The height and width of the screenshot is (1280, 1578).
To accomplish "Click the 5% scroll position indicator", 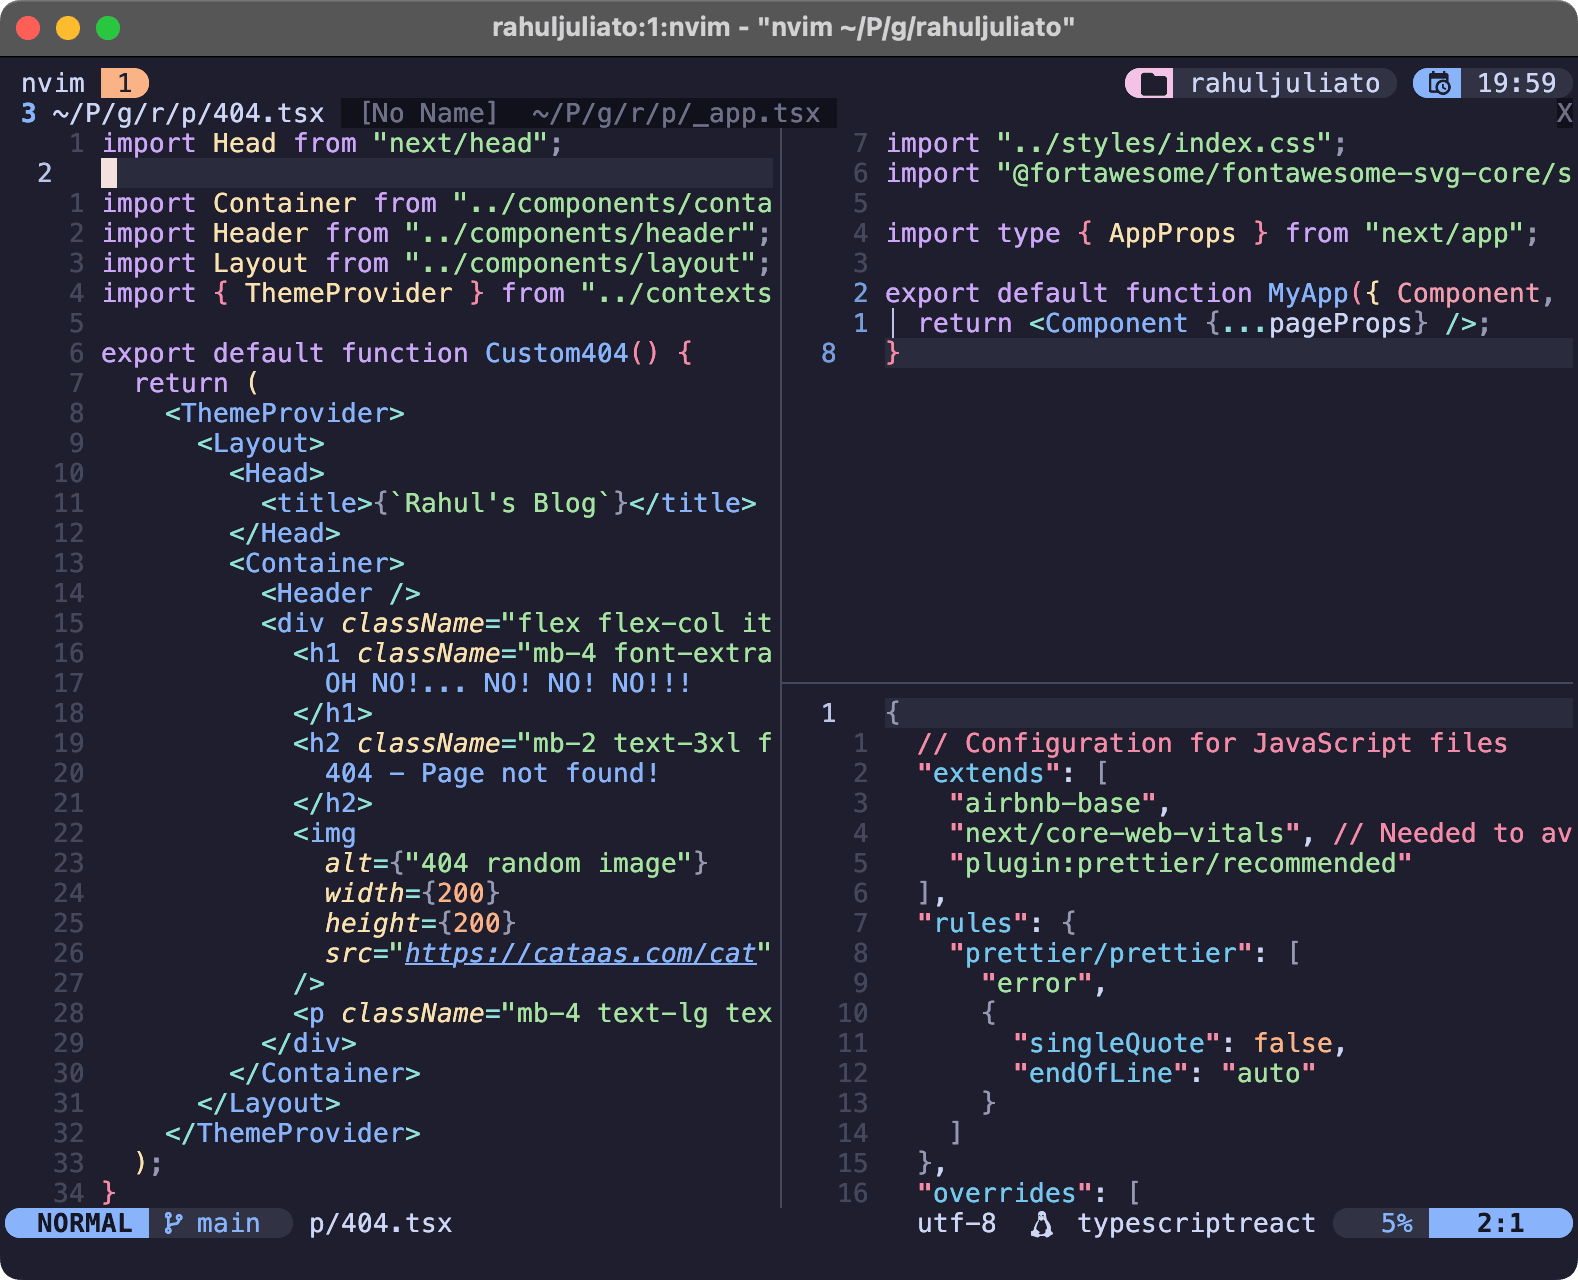I will coord(1397,1223).
